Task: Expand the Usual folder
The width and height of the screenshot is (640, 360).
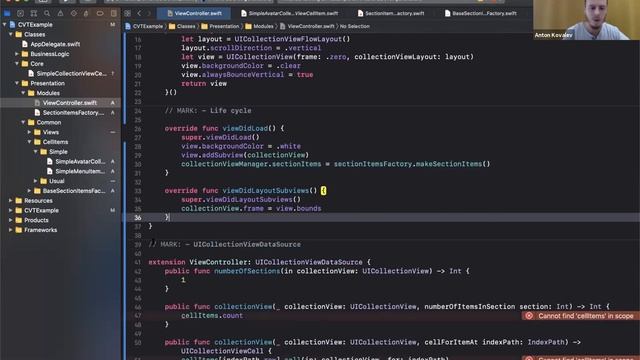Action: pyautogui.click(x=36, y=181)
